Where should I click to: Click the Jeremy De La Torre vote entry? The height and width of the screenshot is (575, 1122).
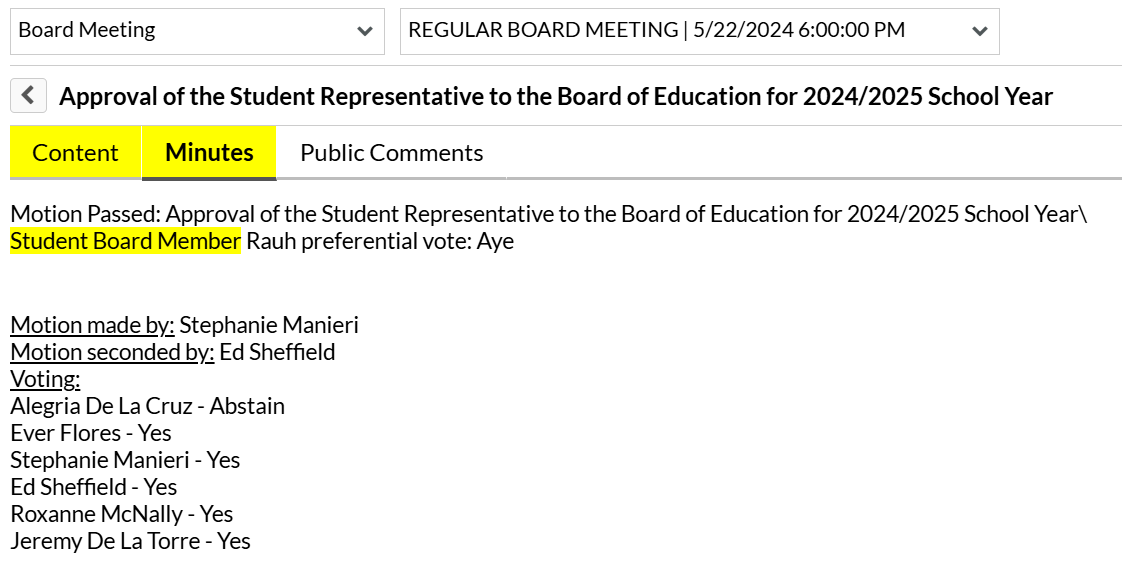coord(130,541)
